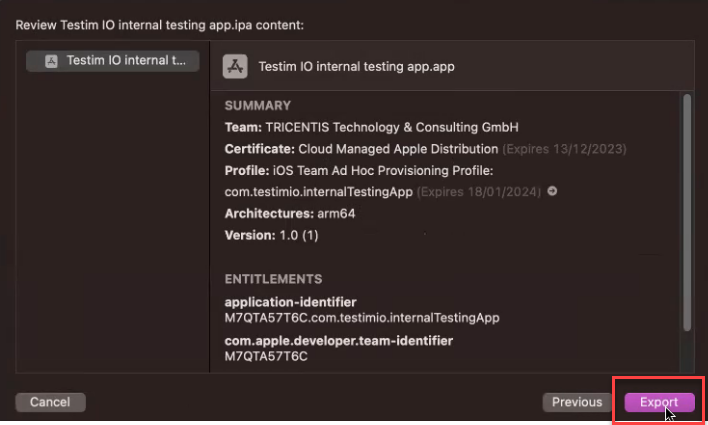Viewport: 708px width, 425px height.
Task: Click the Version 1.0 (1) line
Action: 271,235
